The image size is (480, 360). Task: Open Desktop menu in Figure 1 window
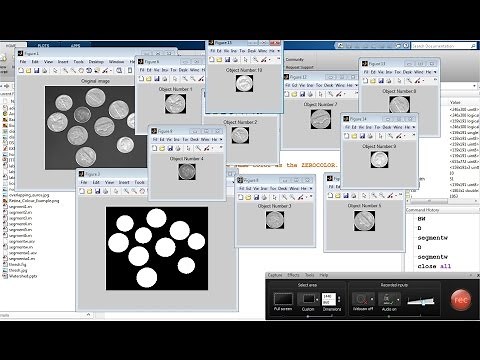click(96, 62)
